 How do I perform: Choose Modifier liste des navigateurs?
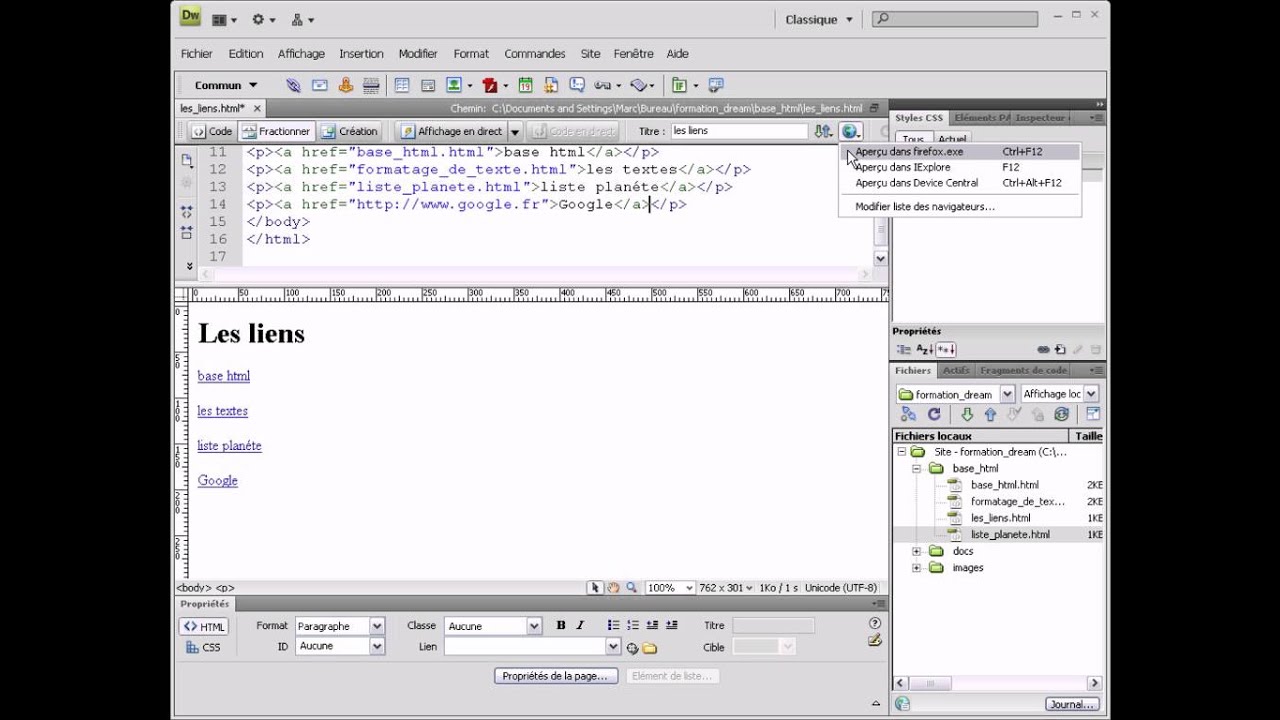[x=960, y=207]
